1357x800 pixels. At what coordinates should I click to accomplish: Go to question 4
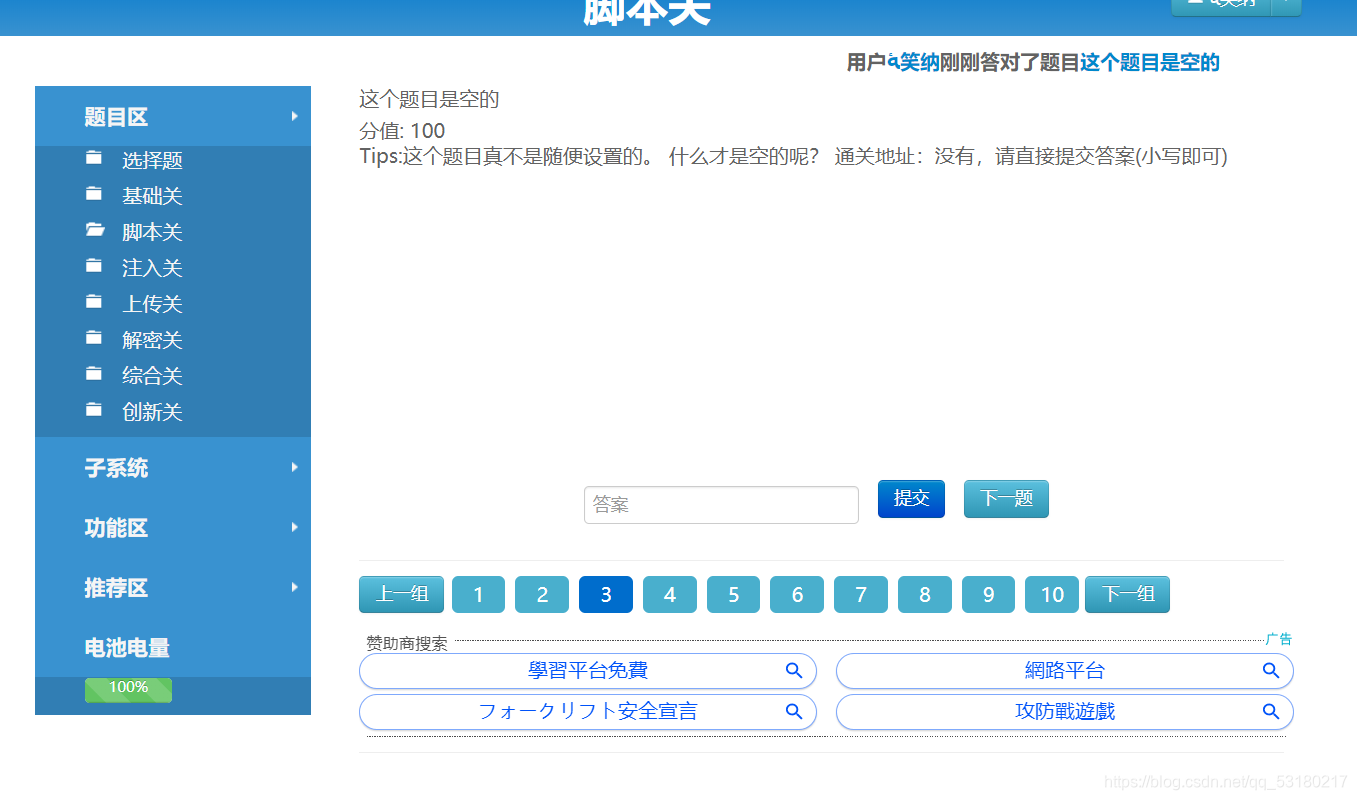670,594
